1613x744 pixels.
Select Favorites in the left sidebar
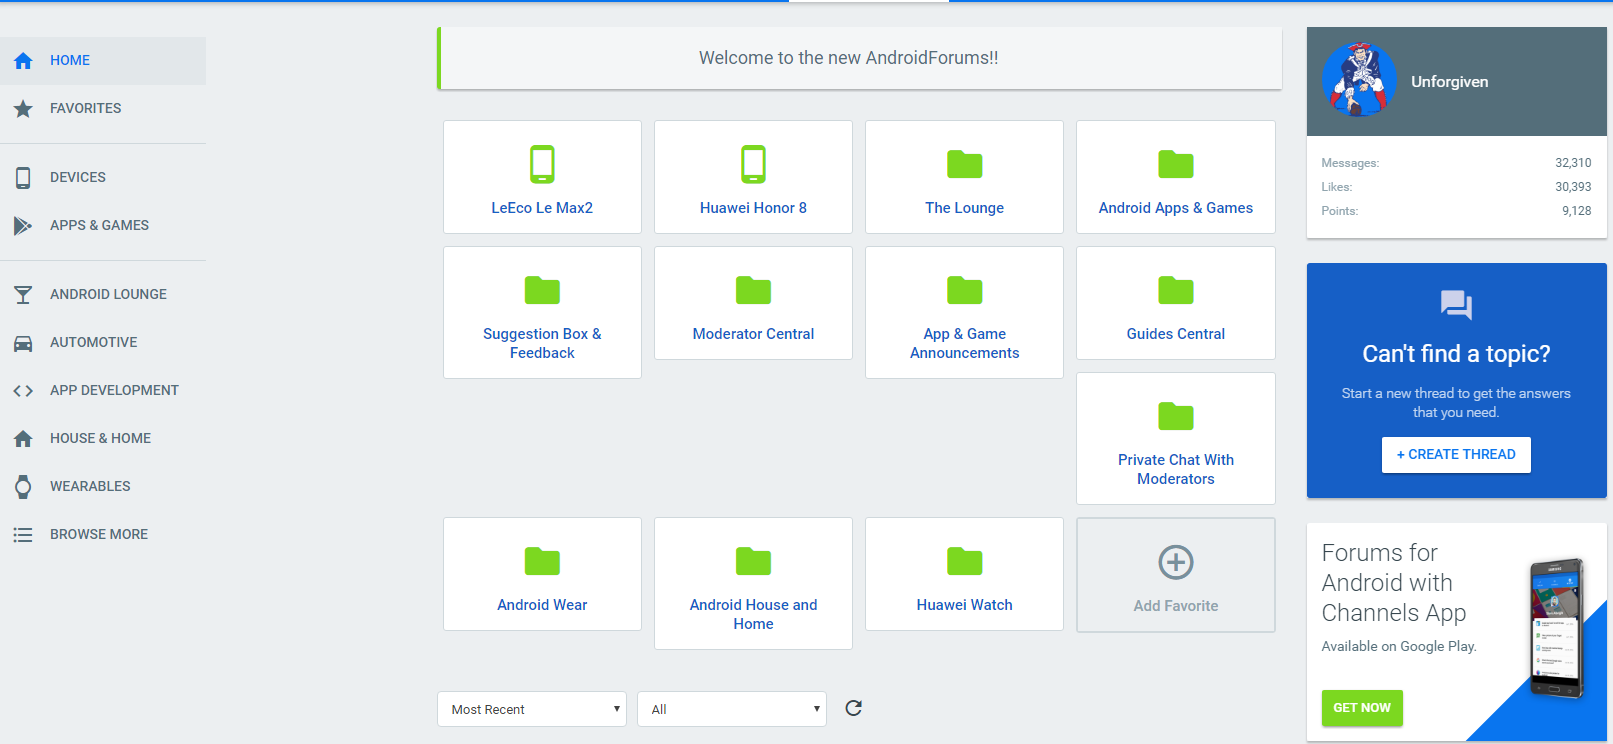tap(85, 108)
